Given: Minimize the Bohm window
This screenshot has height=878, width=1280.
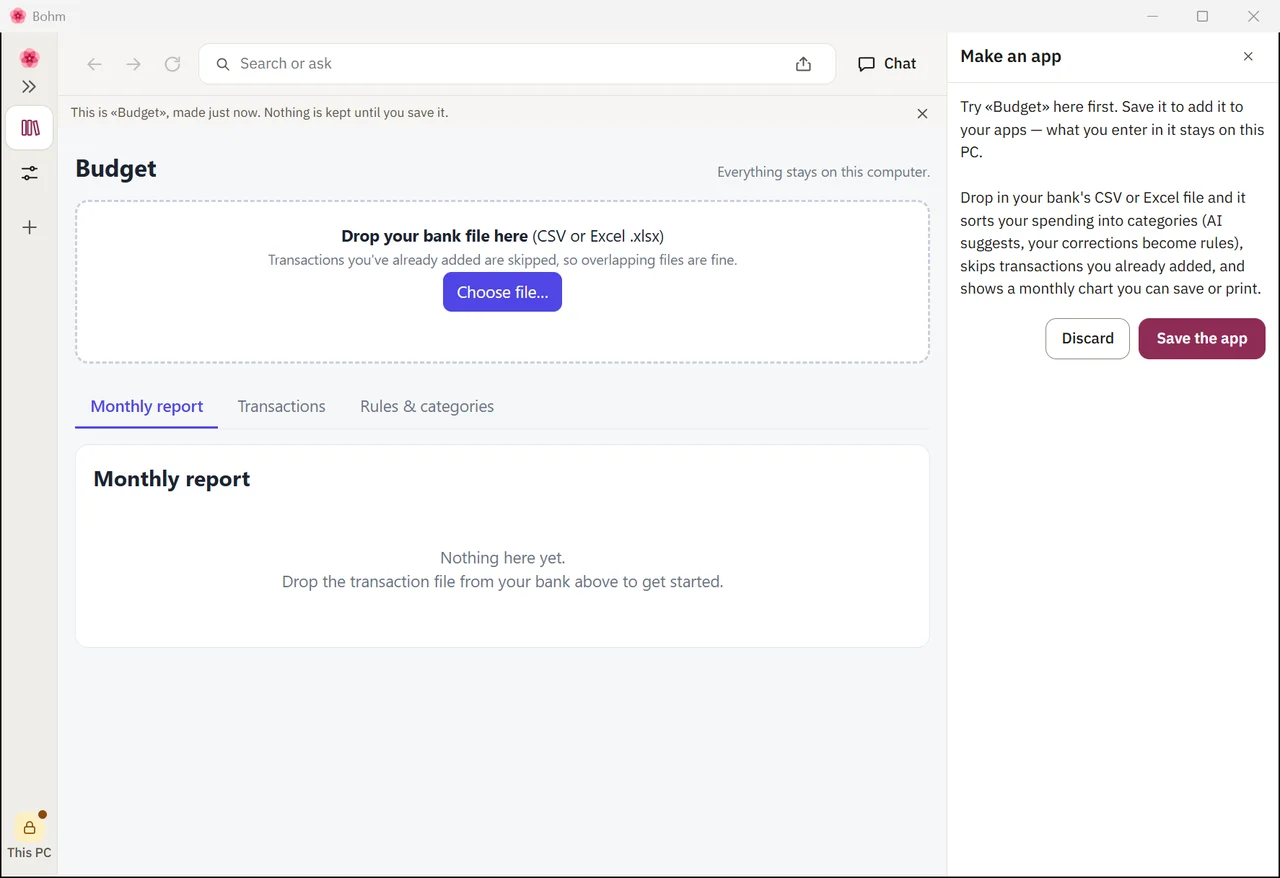Looking at the screenshot, I should (x=1153, y=16).
